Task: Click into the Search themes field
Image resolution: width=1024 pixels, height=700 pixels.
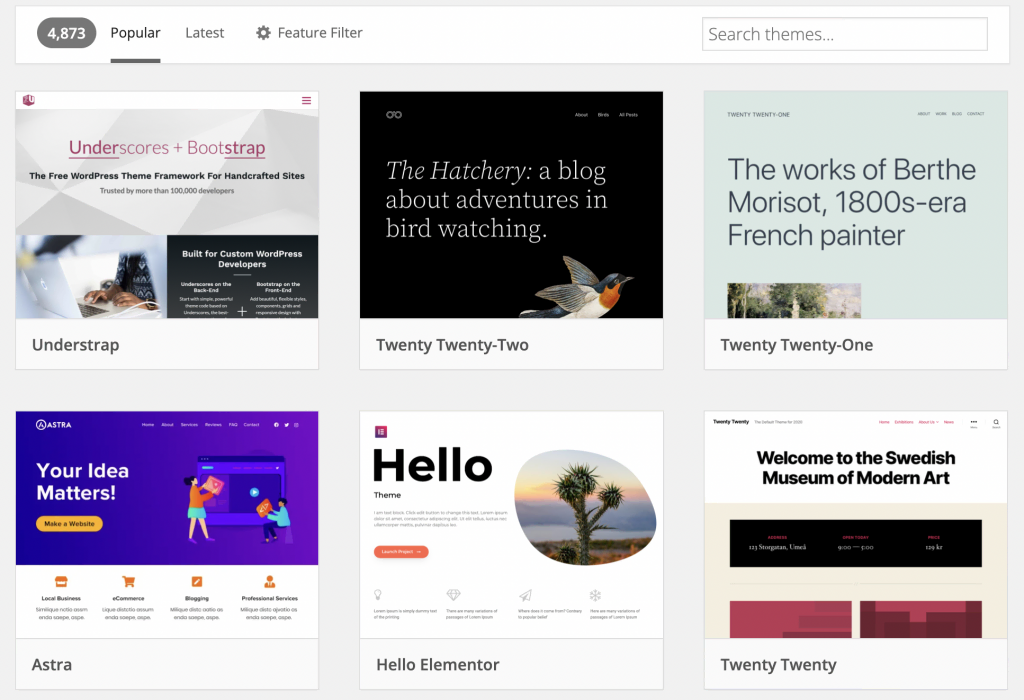Action: 844,34
